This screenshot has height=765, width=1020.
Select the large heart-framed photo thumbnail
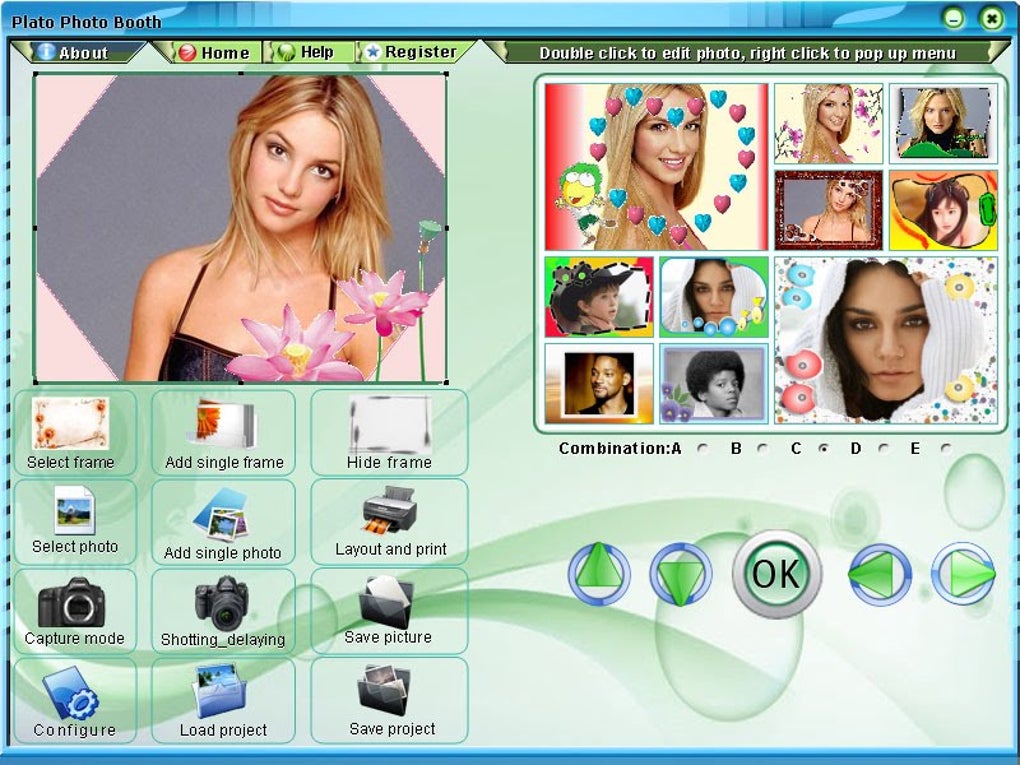click(656, 167)
